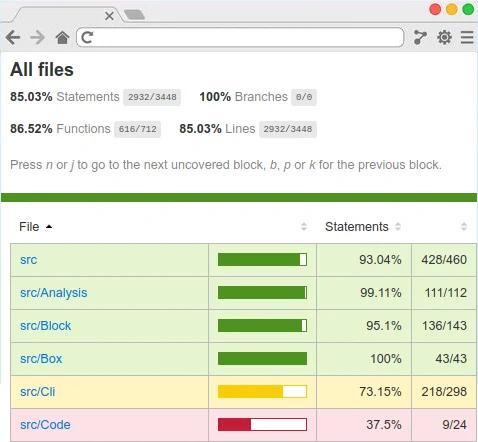
Task: Open the src/Block link
Action: tap(46, 326)
